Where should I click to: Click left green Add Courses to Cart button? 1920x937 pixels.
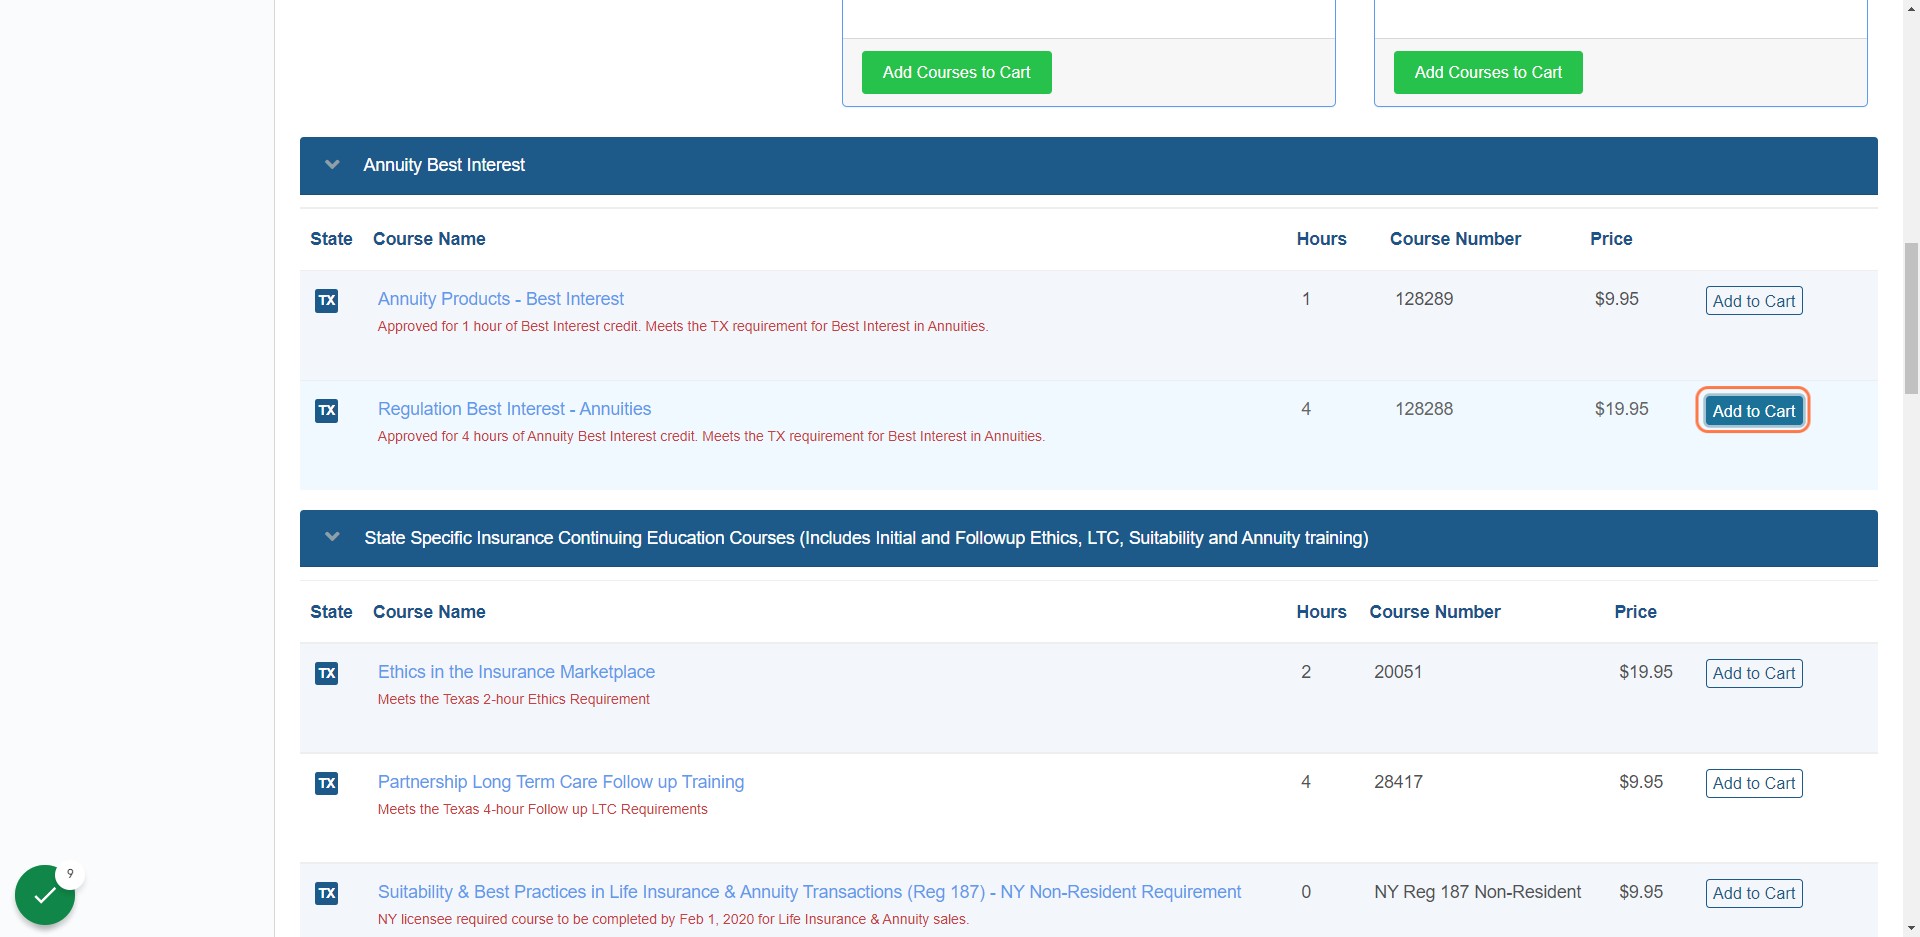click(x=957, y=72)
